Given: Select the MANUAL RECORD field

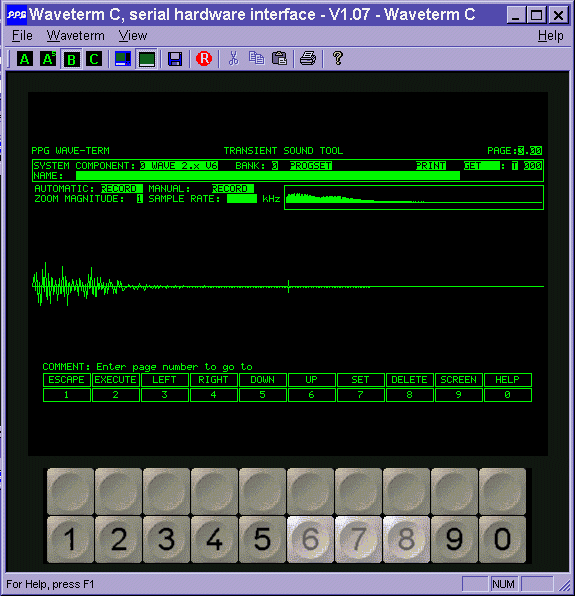Looking at the screenshot, I should click(x=233, y=189).
